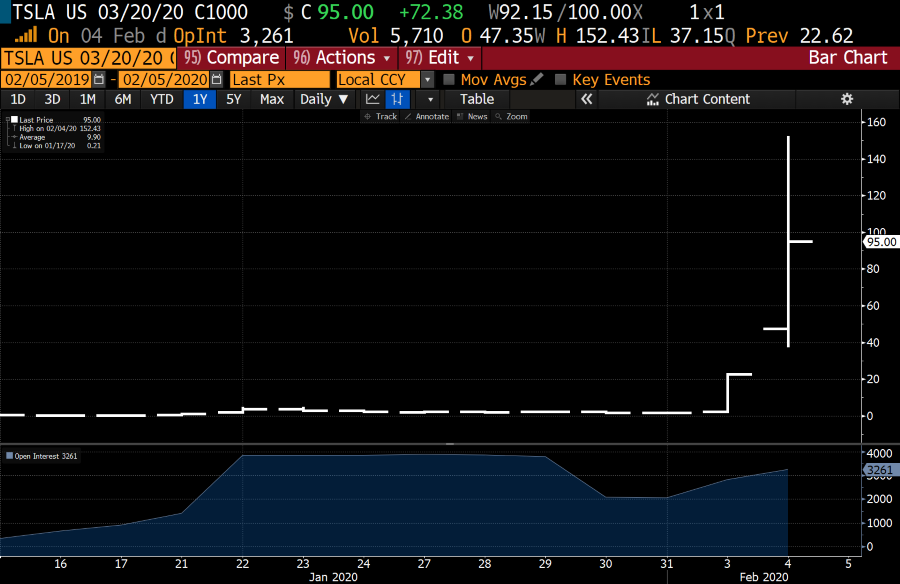Viewport: 900px width, 584px height.
Task: Click the Table view button
Action: [476, 99]
